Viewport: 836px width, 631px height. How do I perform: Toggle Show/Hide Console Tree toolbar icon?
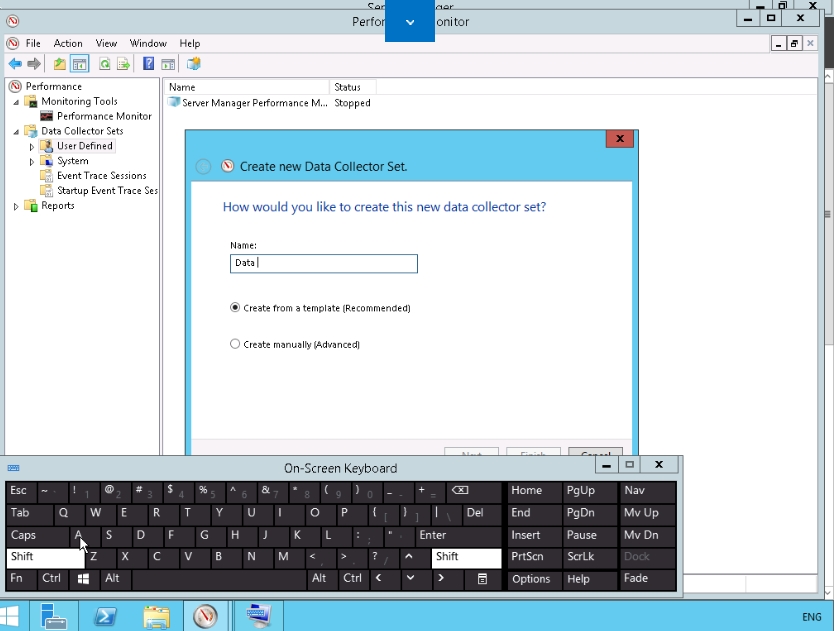tap(79, 64)
